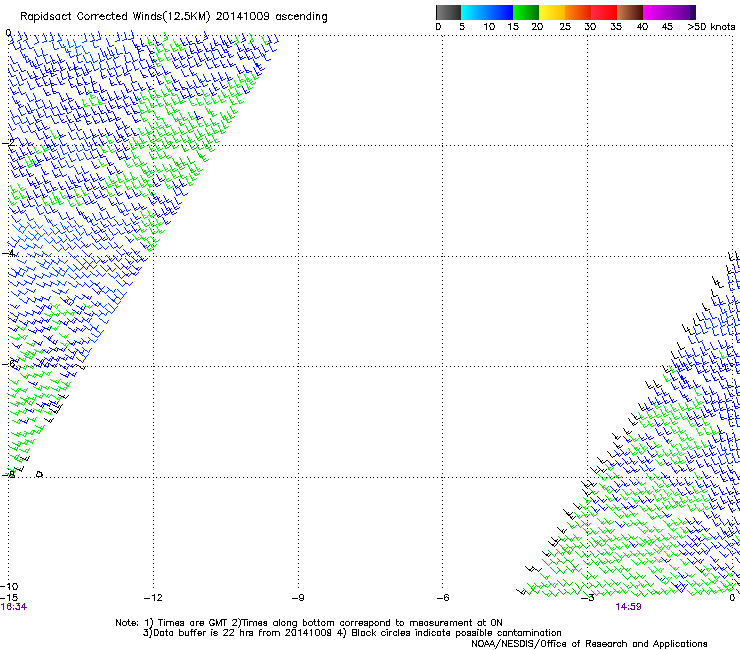Click the -12 longitude axis label
The height and width of the screenshot is (650, 740).
pos(153,598)
